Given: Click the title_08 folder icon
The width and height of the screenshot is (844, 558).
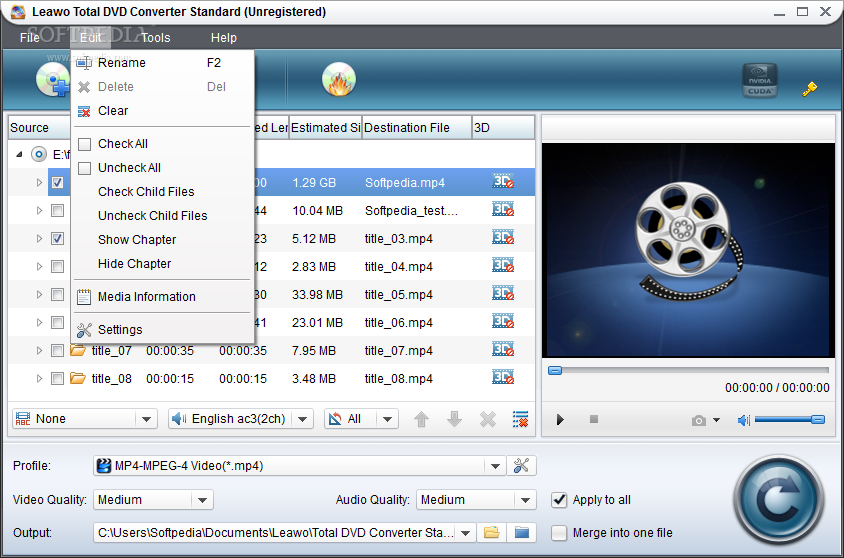Looking at the screenshot, I should pos(78,378).
